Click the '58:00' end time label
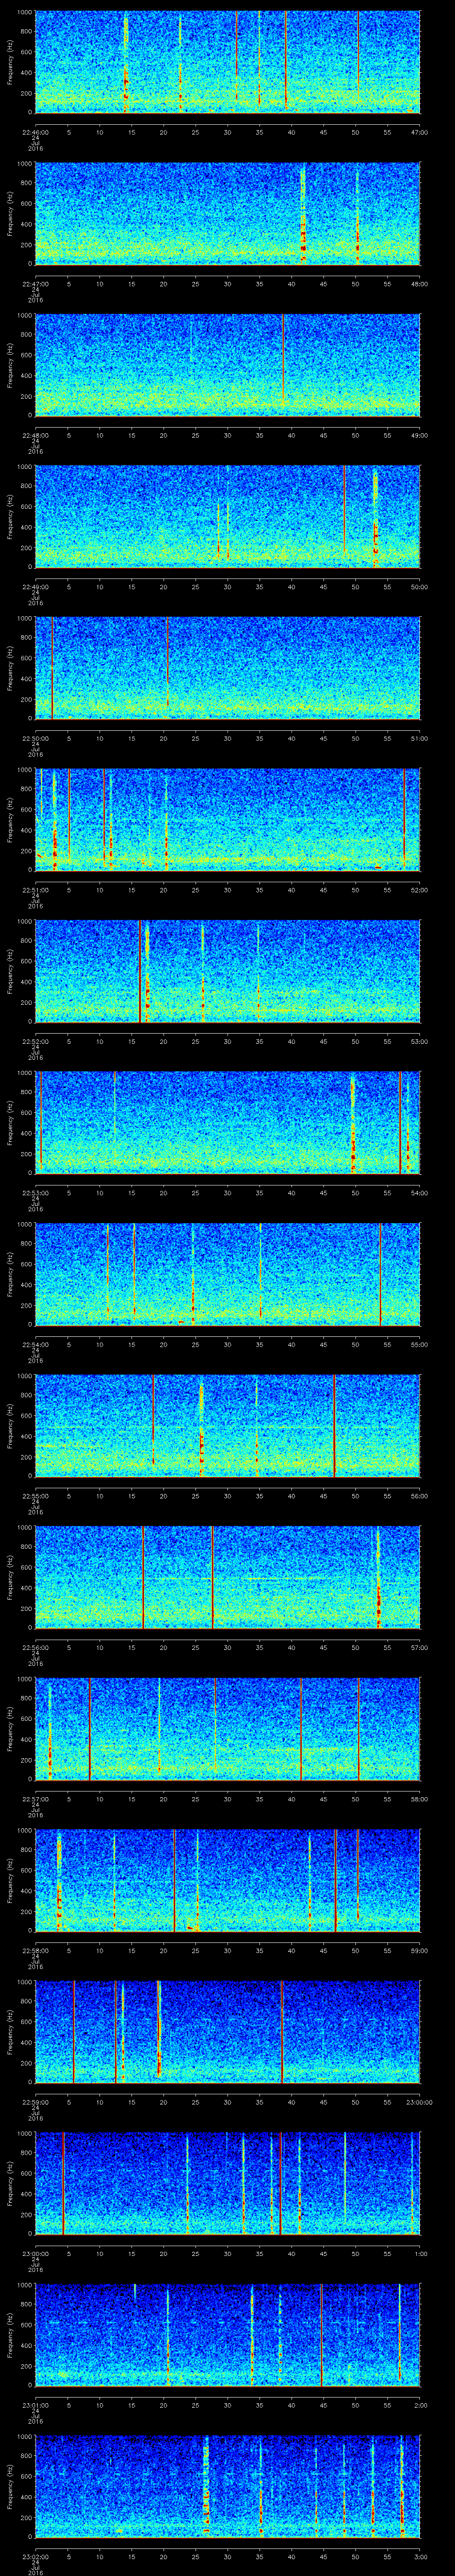 419,1798
